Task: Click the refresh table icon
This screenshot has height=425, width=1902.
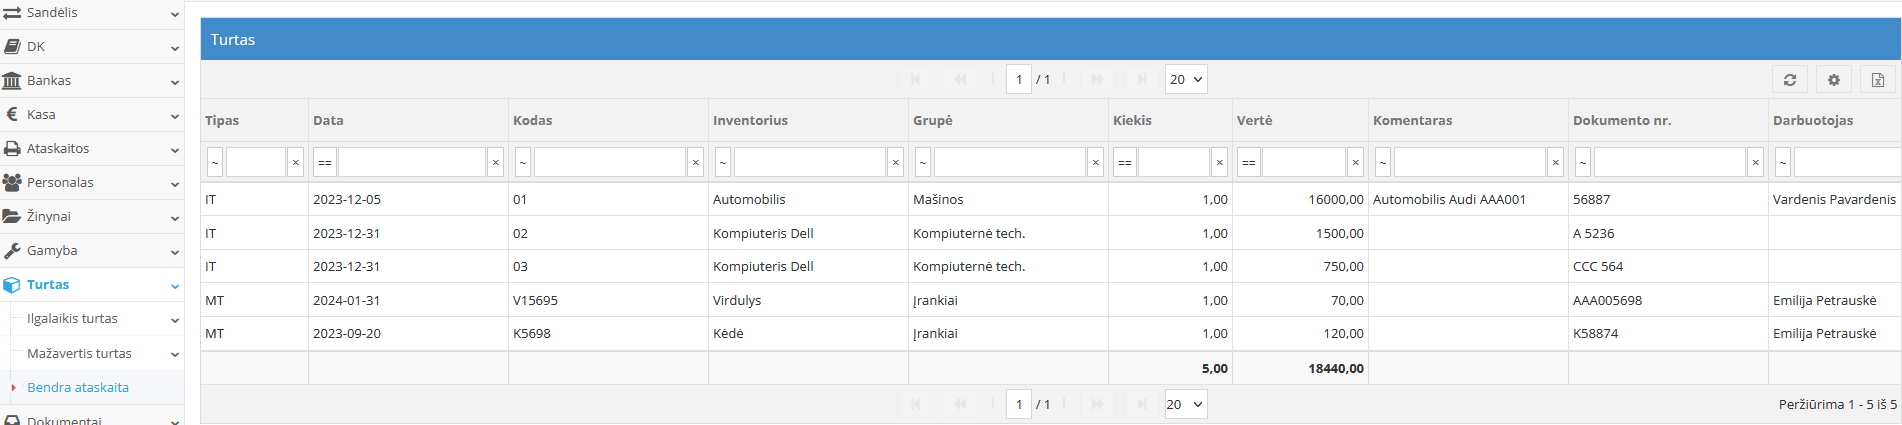Action: pyautogui.click(x=1790, y=80)
